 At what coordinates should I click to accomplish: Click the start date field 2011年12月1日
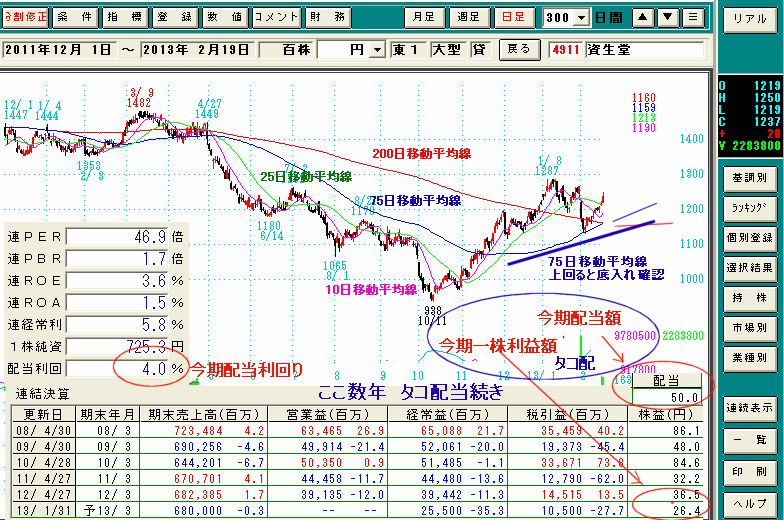[58, 50]
